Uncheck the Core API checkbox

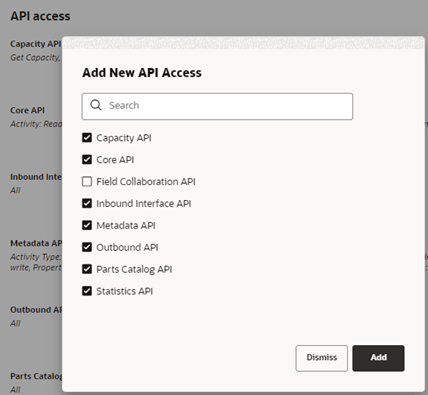click(x=87, y=160)
